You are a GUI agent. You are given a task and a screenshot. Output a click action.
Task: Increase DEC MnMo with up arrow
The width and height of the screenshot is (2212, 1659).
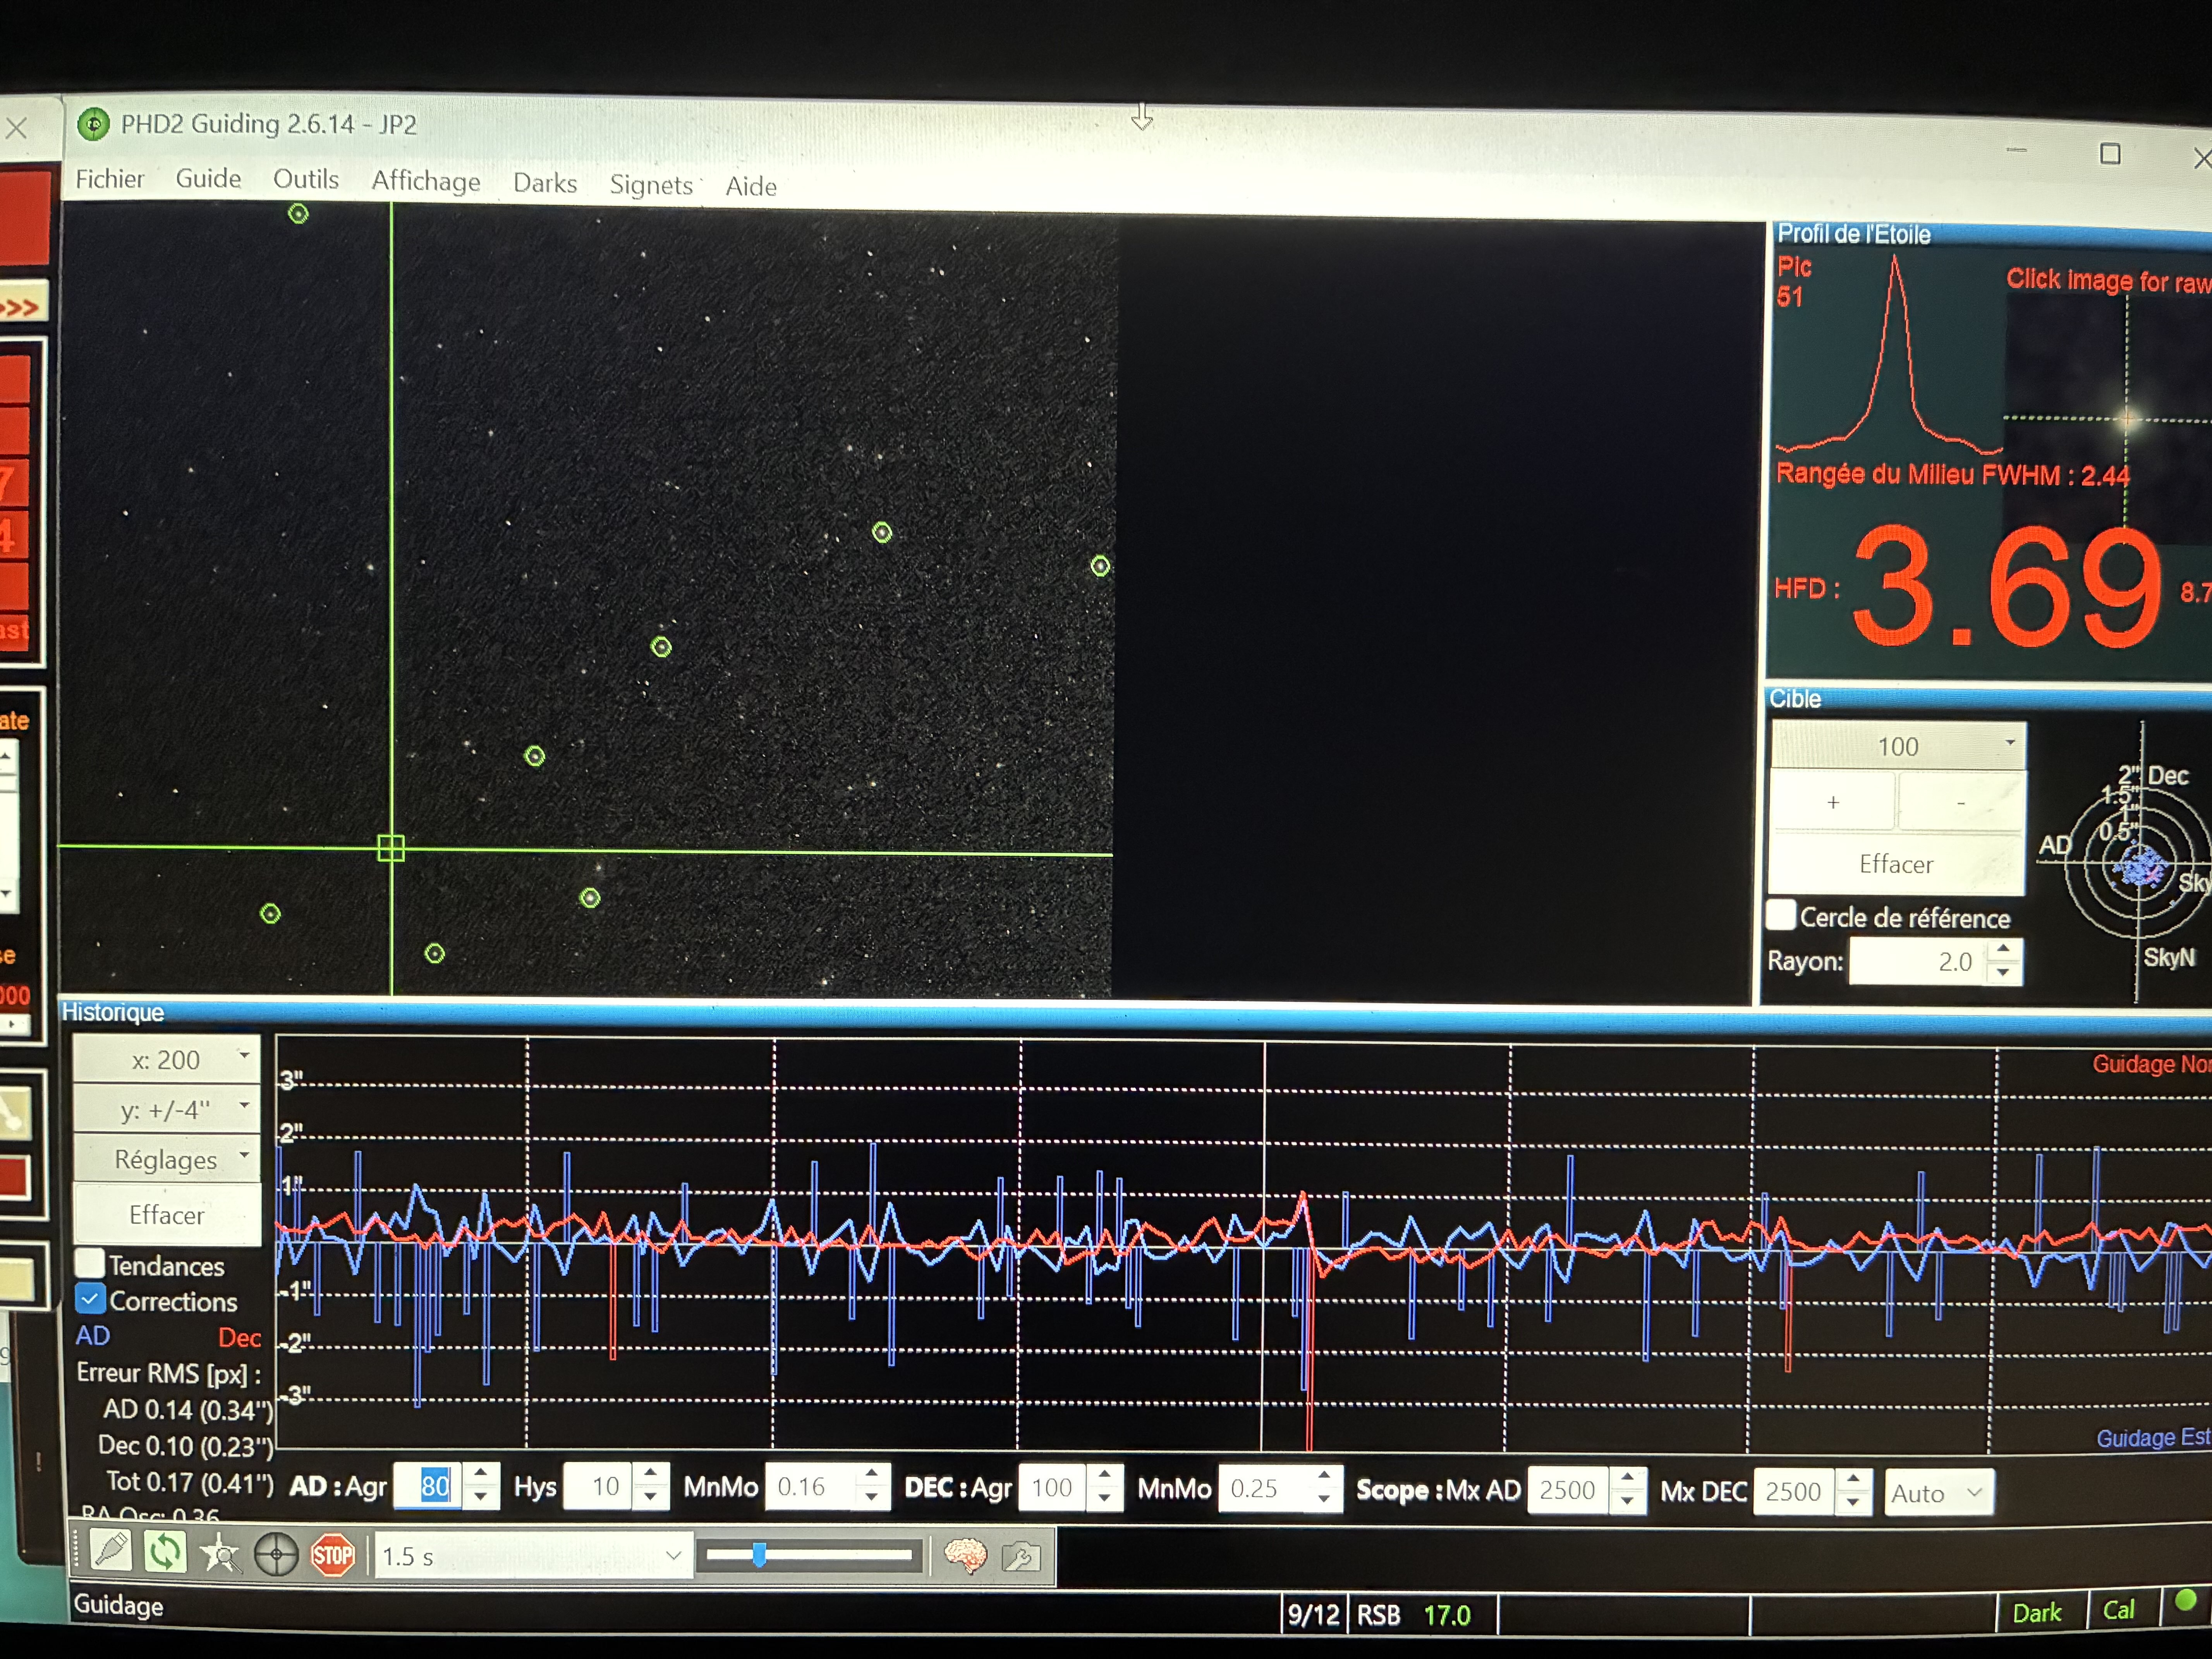pyautogui.click(x=1324, y=1476)
